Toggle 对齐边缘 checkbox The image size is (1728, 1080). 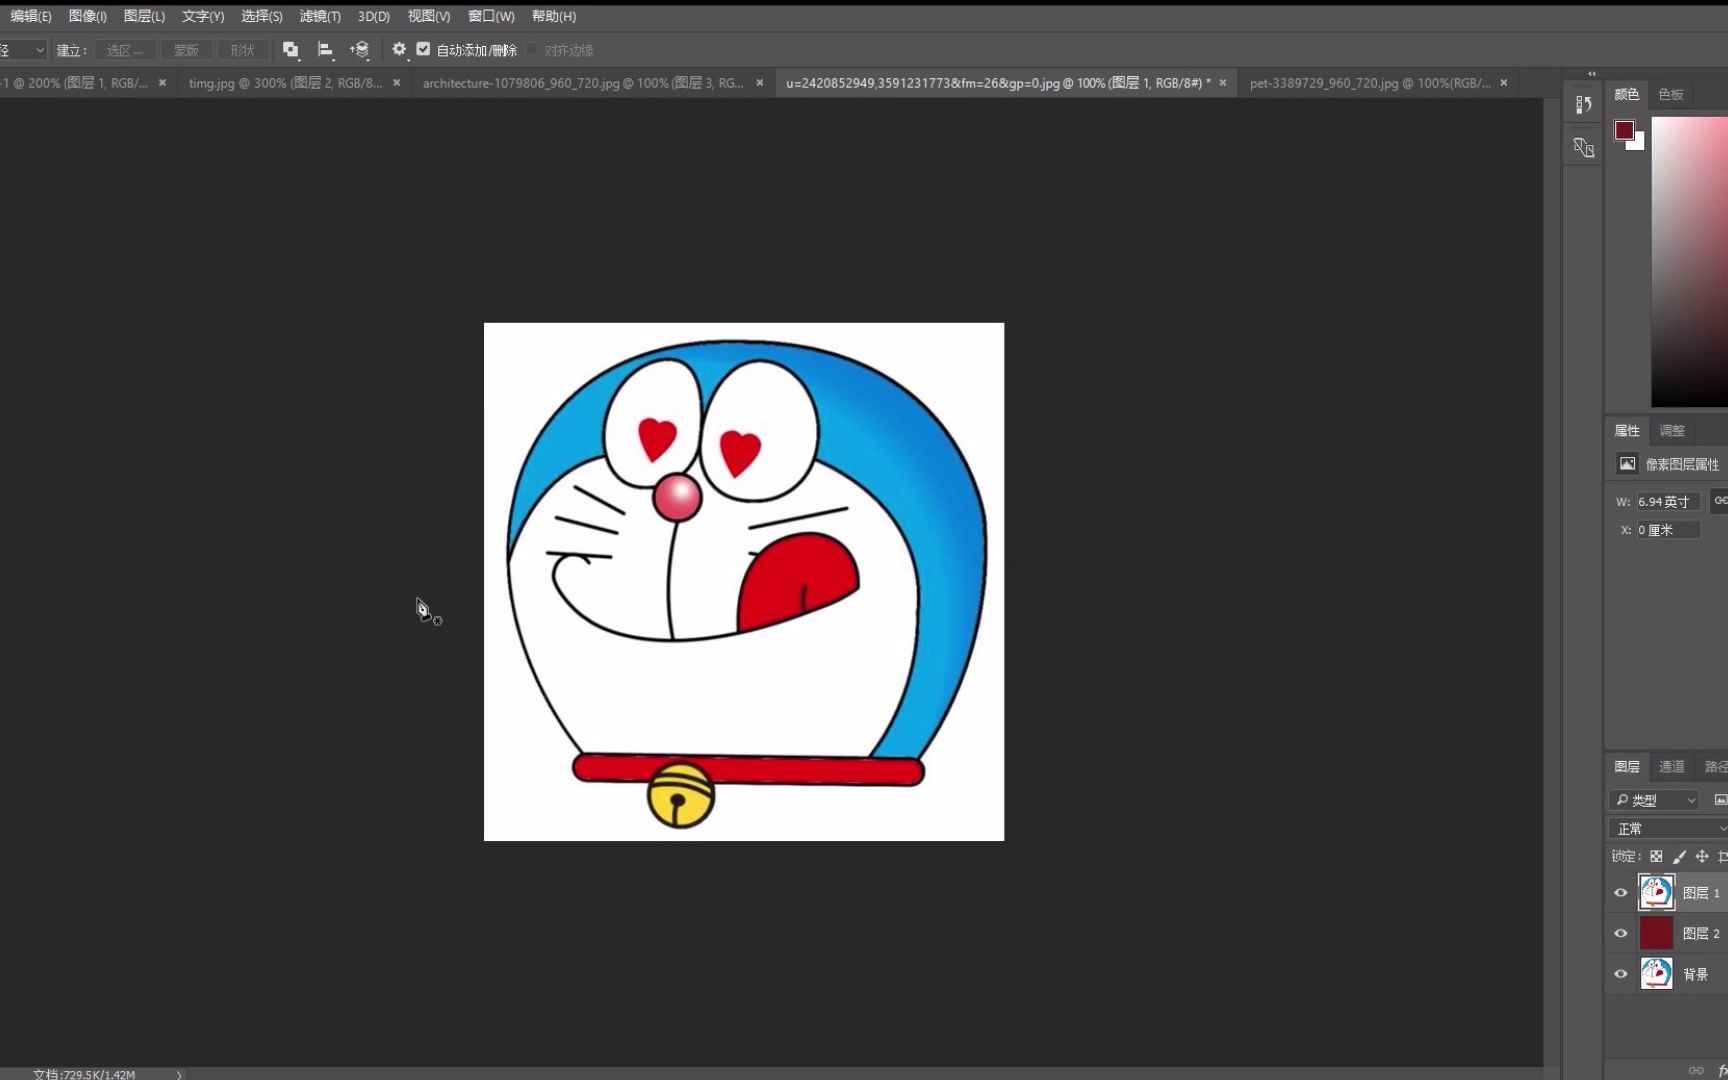pos(532,49)
